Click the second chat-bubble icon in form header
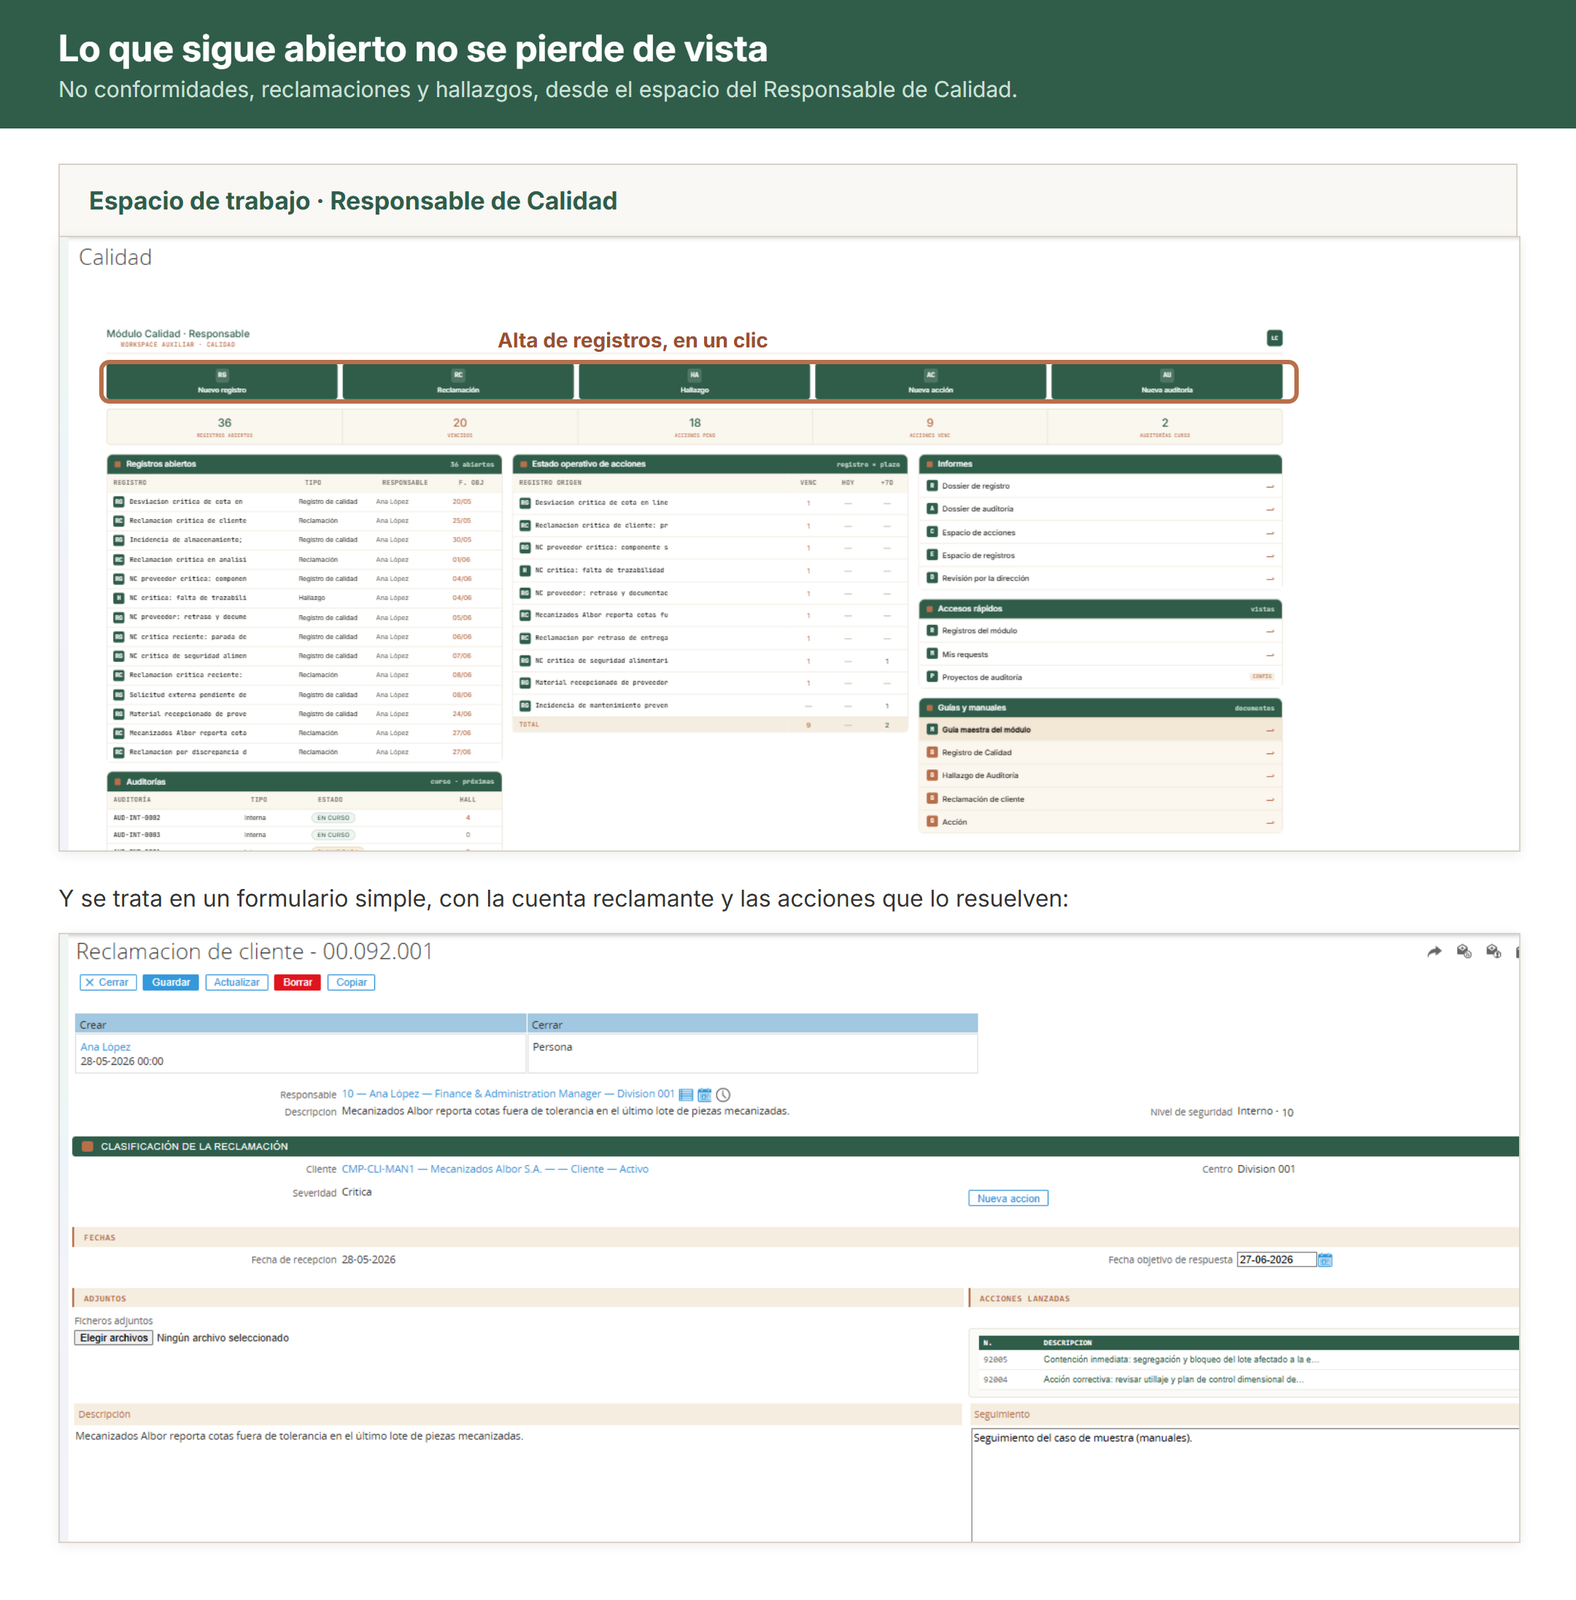The image size is (1576, 1600). tap(1493, 951)
